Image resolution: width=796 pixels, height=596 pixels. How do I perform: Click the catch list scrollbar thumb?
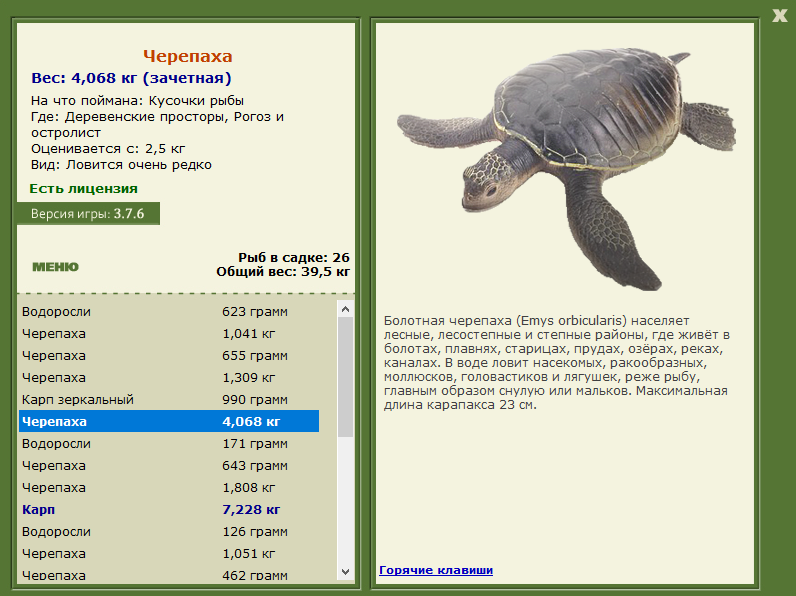[346, 377]
